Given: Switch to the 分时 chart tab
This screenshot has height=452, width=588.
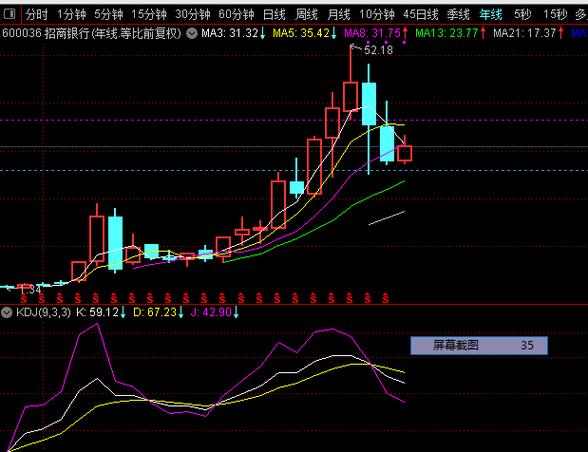Looking at the screenshot, I should [37, 15].
